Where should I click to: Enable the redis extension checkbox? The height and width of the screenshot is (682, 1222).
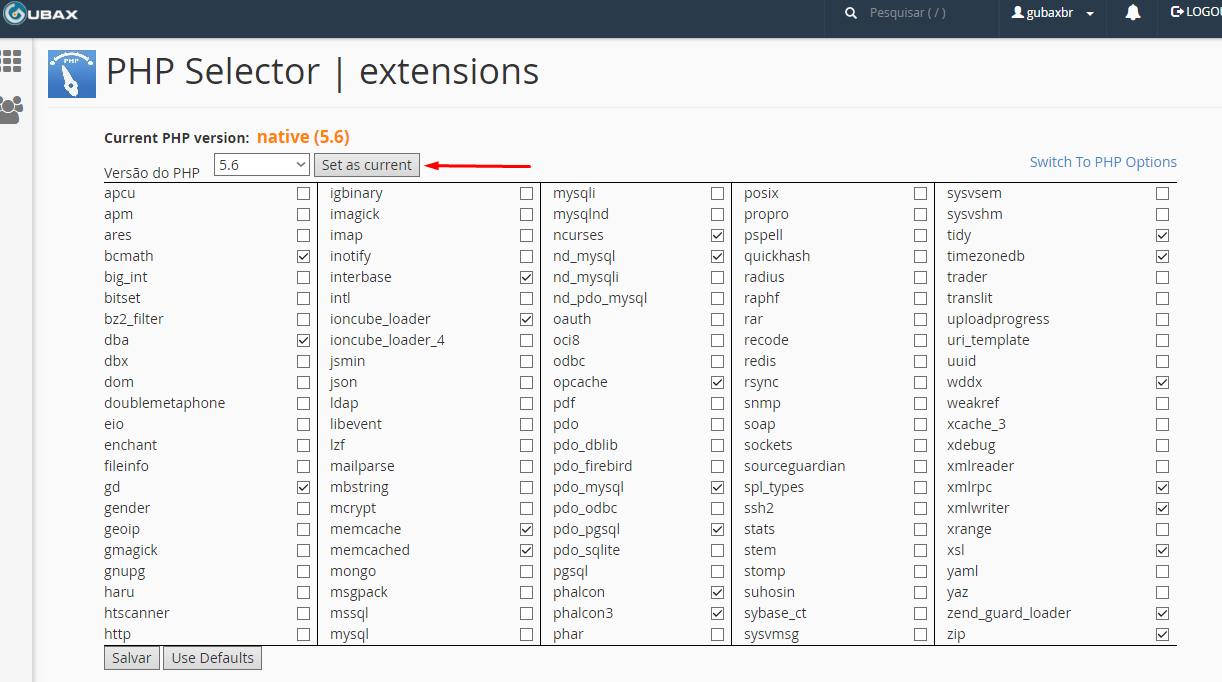click(920, 362)
